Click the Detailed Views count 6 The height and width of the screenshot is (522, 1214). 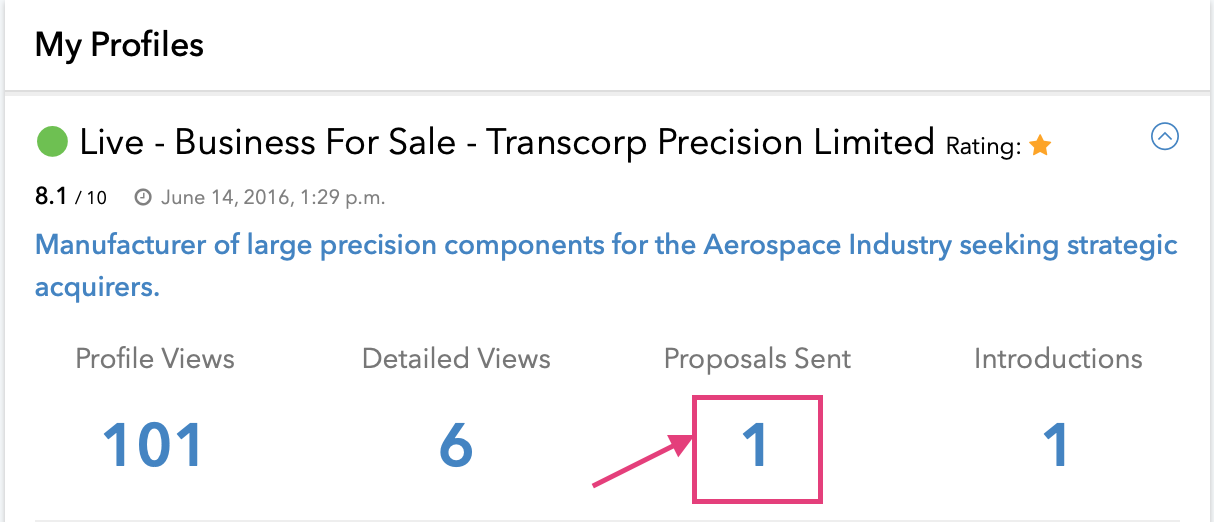point(456,445)
